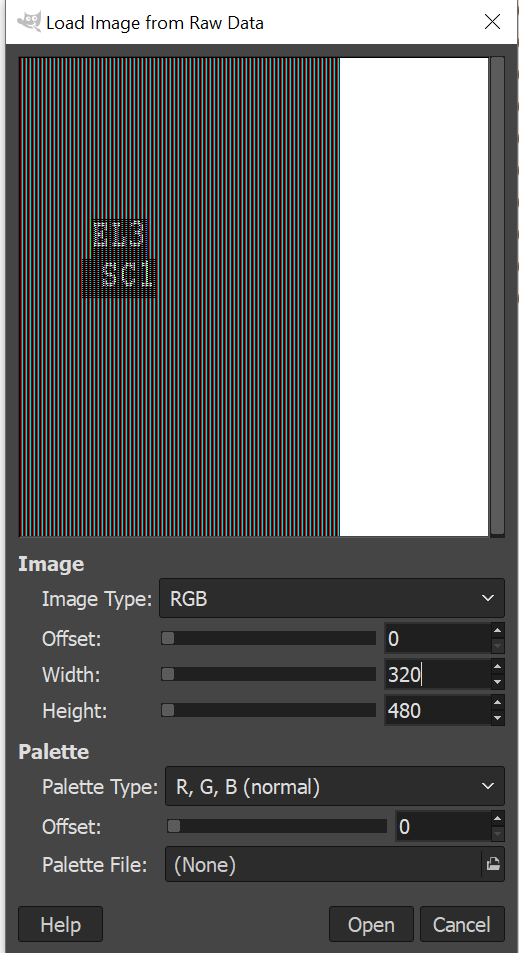Click the Cancel button

coord(462,924)
